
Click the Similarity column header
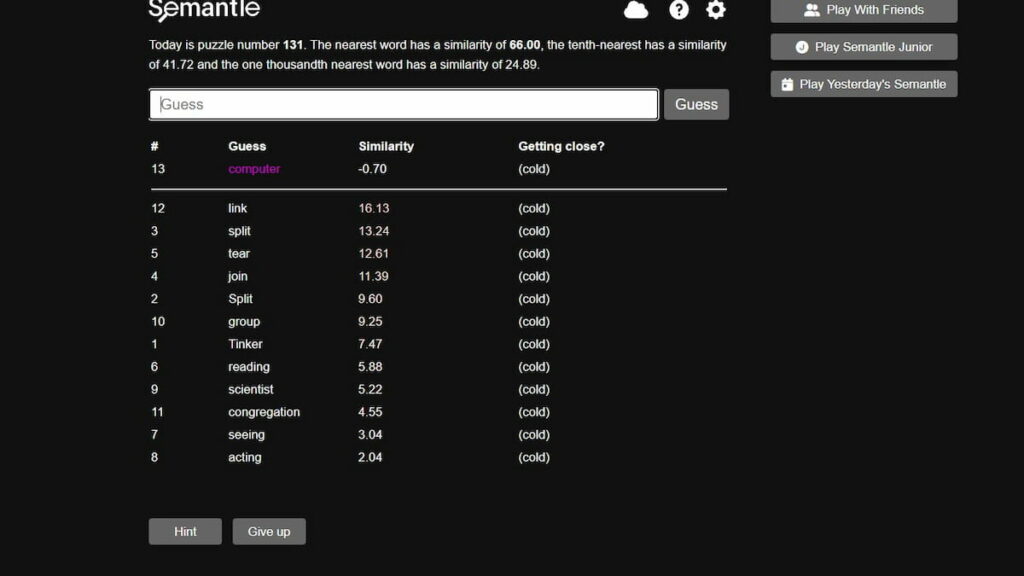pos(387,145)
